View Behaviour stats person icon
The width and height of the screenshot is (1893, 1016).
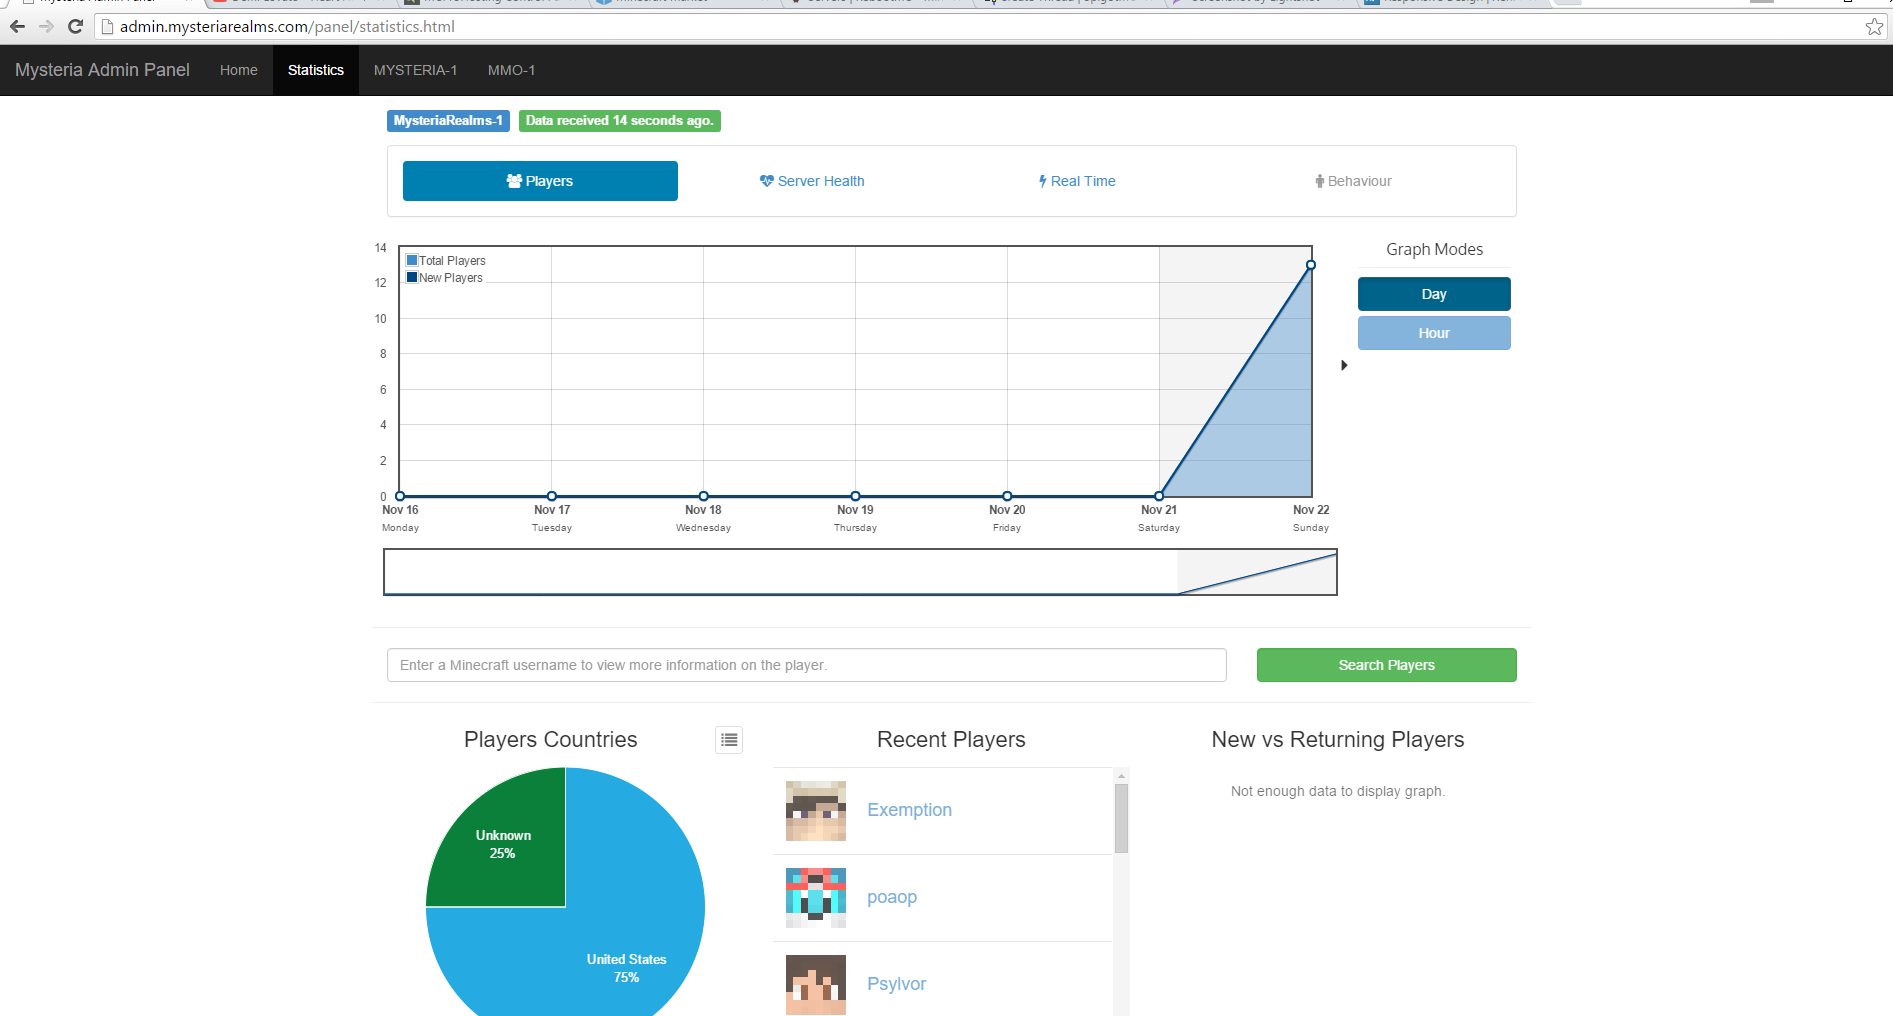(1318, 181)
